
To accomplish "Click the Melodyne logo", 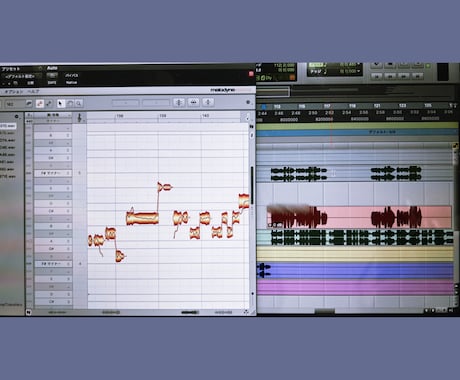I will 223,90.
